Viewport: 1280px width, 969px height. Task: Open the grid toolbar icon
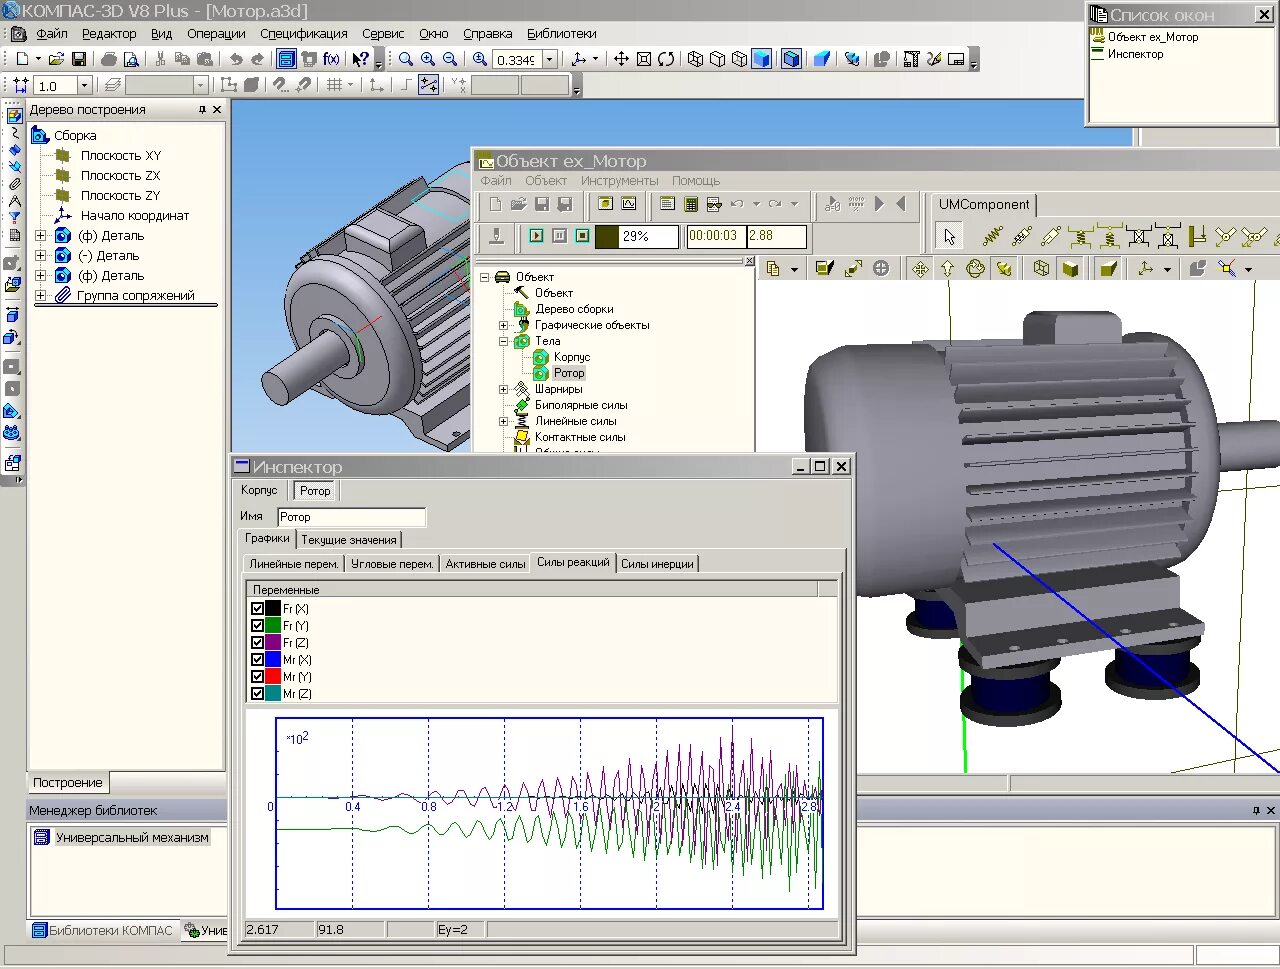[x=335, y=86]
